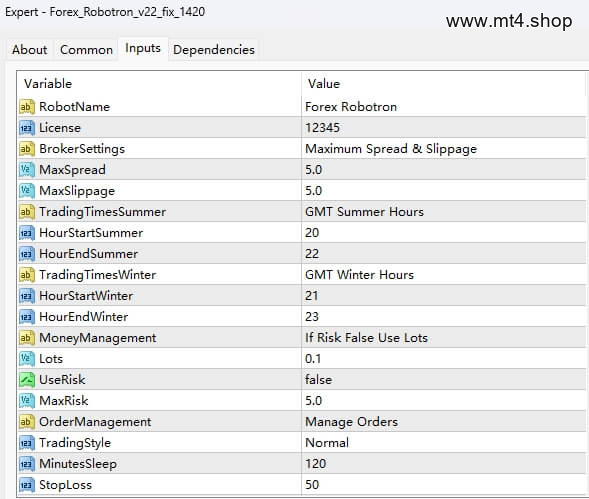Screen dimensions: 589x499
Task: Click the integer icon next to StopLoss
Action: (x=27, y=485)
